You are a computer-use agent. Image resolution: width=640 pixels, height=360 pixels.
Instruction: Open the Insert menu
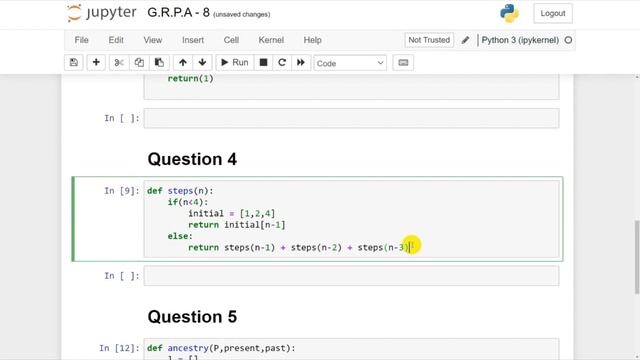coord(193,40)
